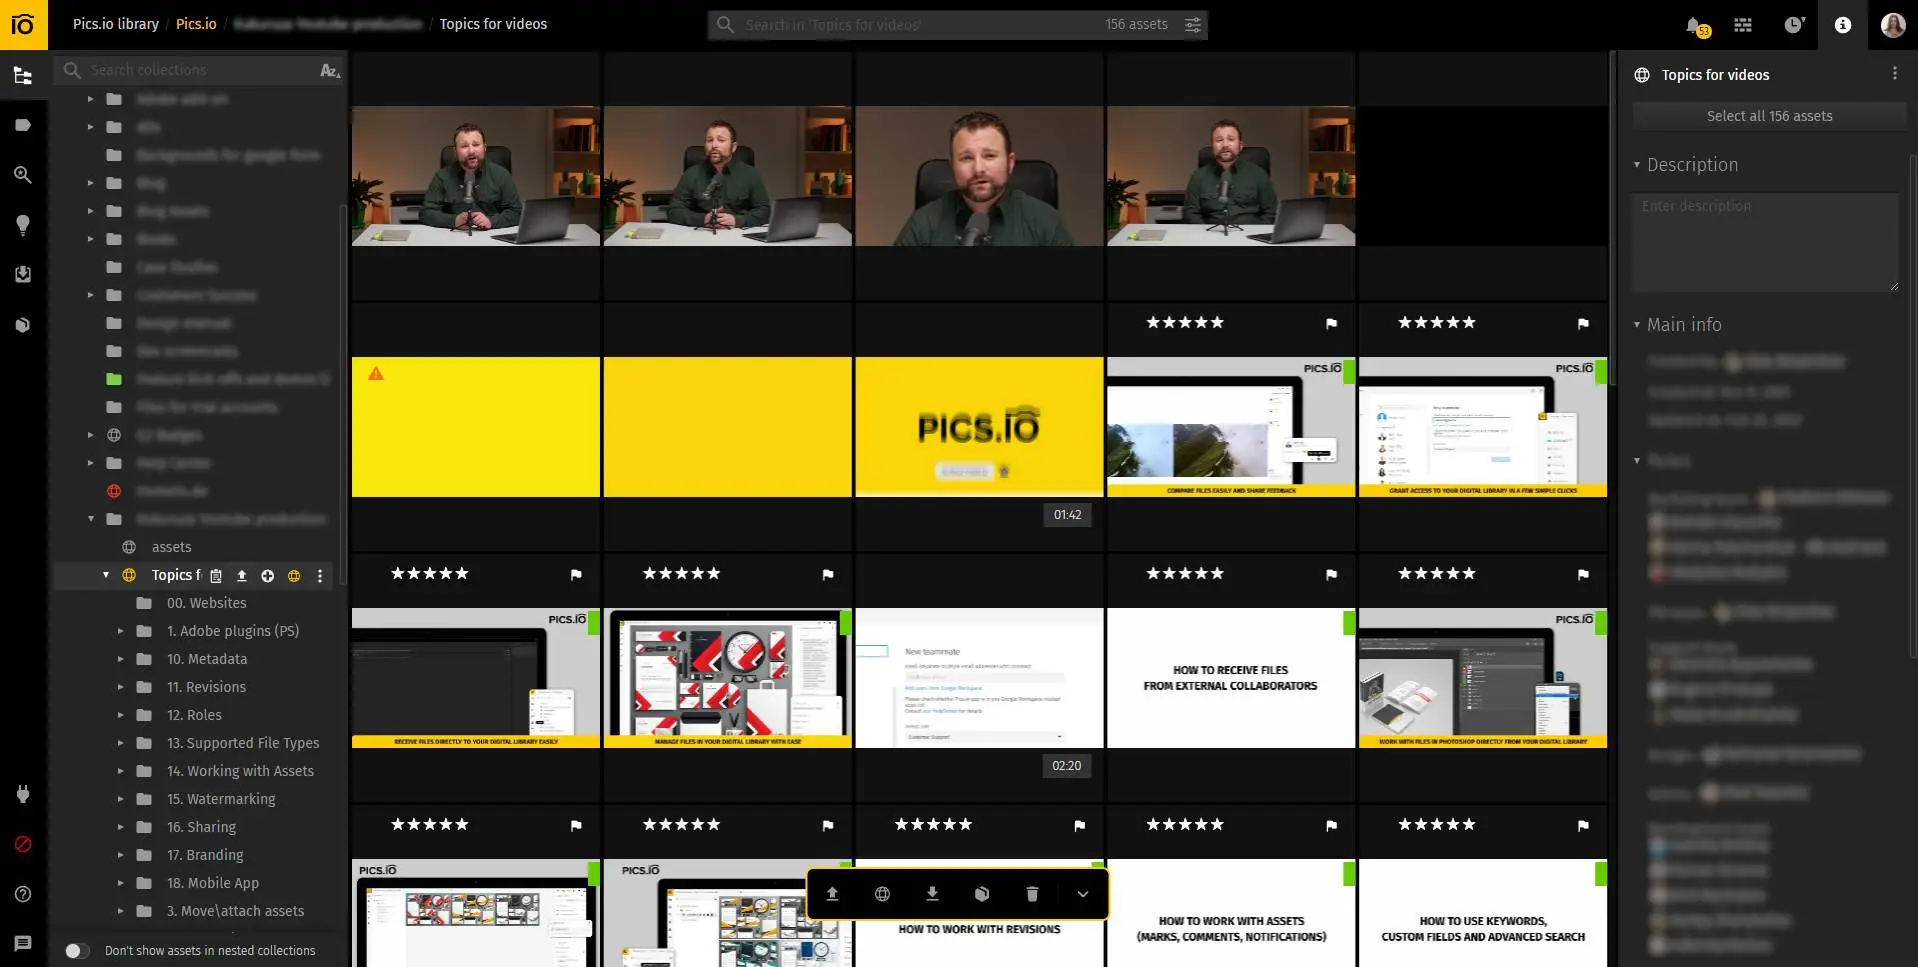Screen dimensions: 1918x967
Task: Expand the 1. Adobe plugins (PS) folder arrow
Action: coord(120,631)
